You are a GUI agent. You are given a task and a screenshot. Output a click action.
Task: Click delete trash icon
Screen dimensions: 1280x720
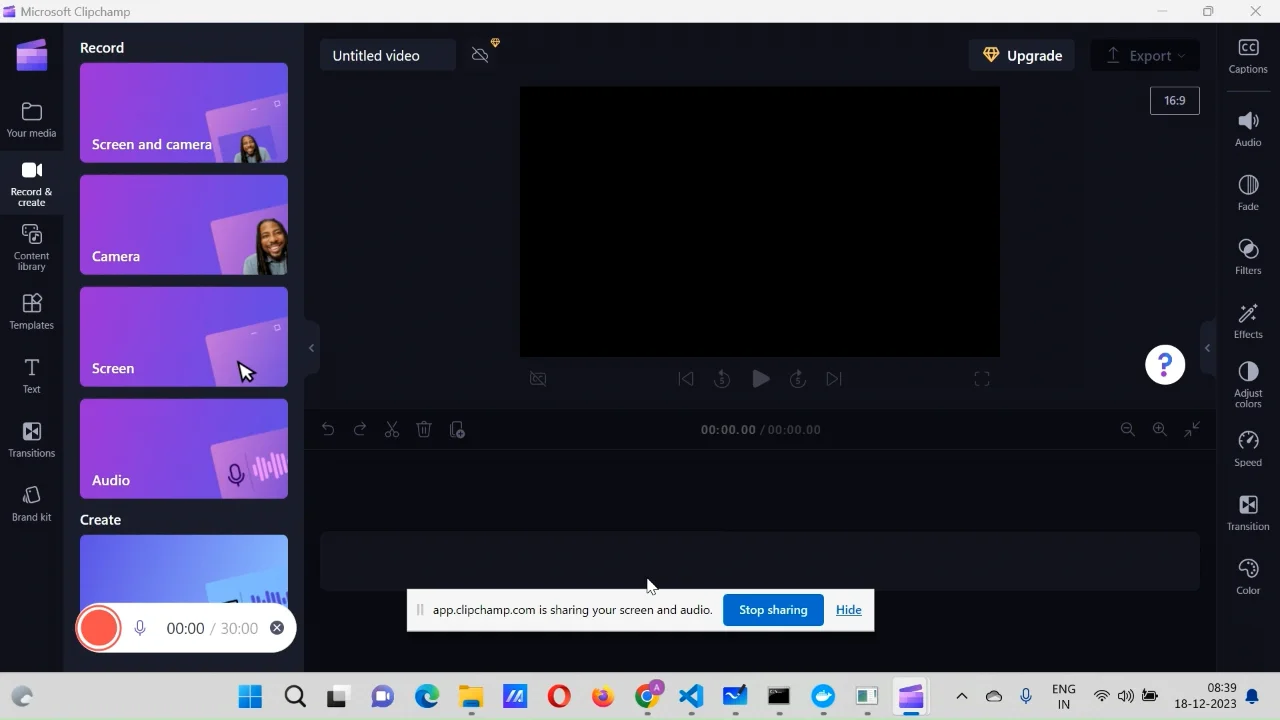pyautogui.click(x=424, y=429)
